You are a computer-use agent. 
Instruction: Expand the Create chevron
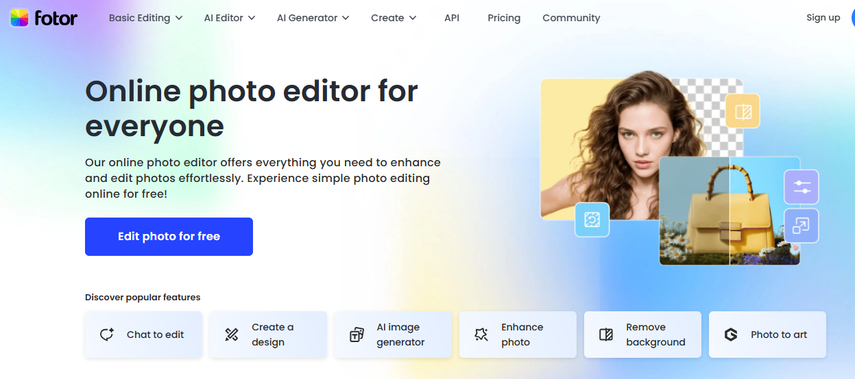coord(413,18)
